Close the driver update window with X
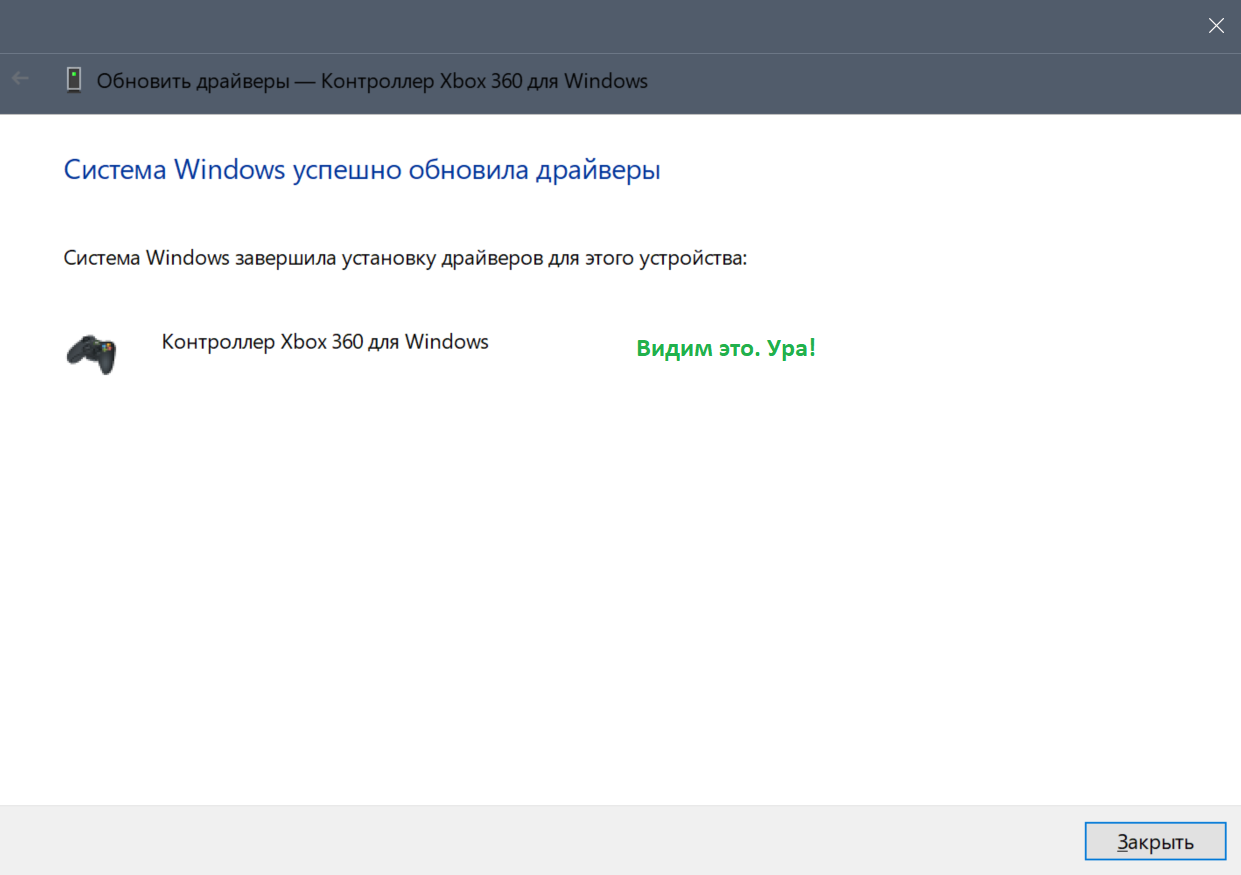Screen dimensions: 1241x875 [1216, 26]
